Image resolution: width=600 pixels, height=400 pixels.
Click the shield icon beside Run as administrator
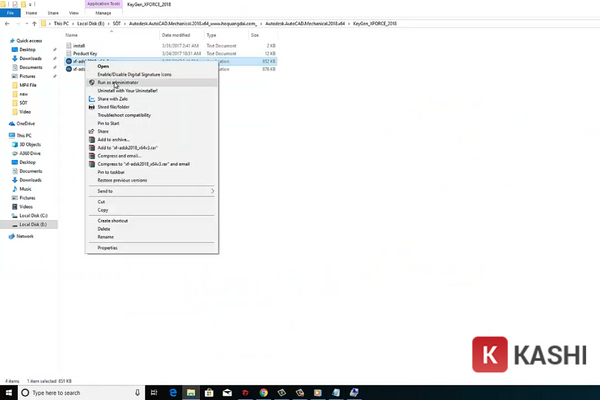click(x=92, y=82)
